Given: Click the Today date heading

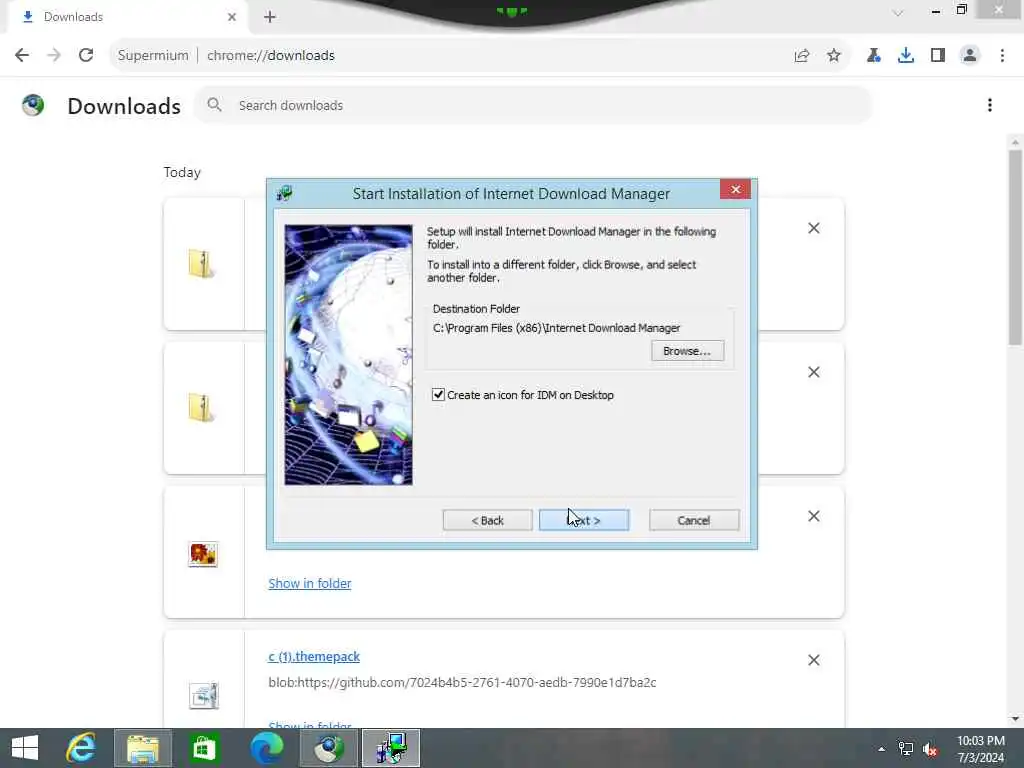Looking at the screenshot, I should click(x=182, y=172).
